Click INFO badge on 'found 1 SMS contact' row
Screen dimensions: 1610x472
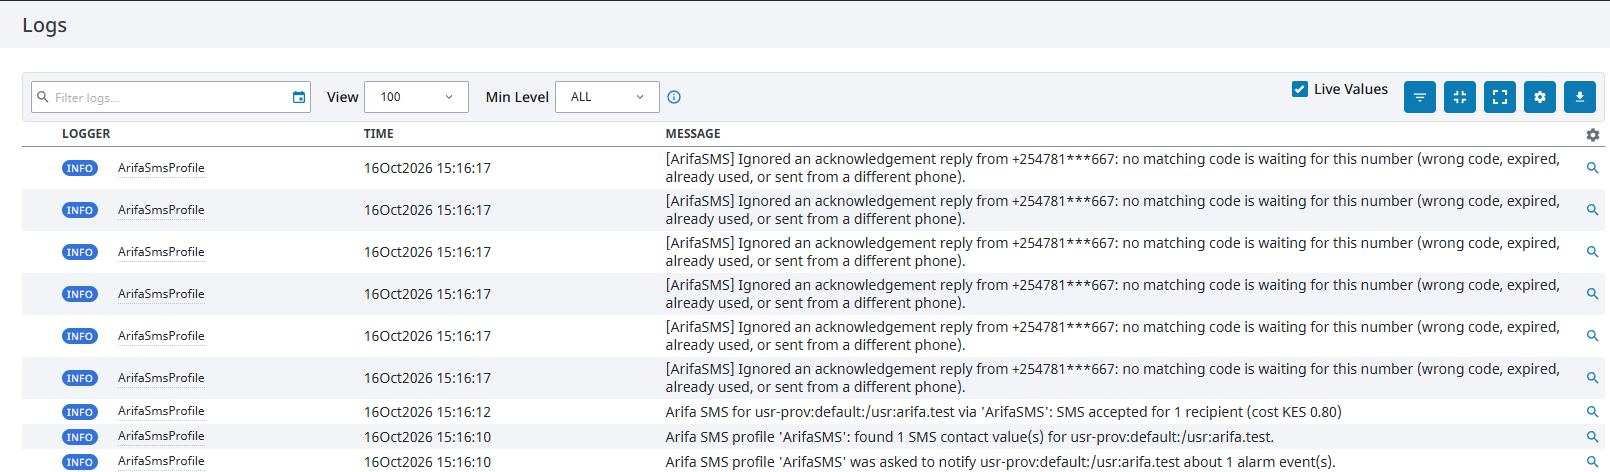pyautogui.click(x=80, y=437)
